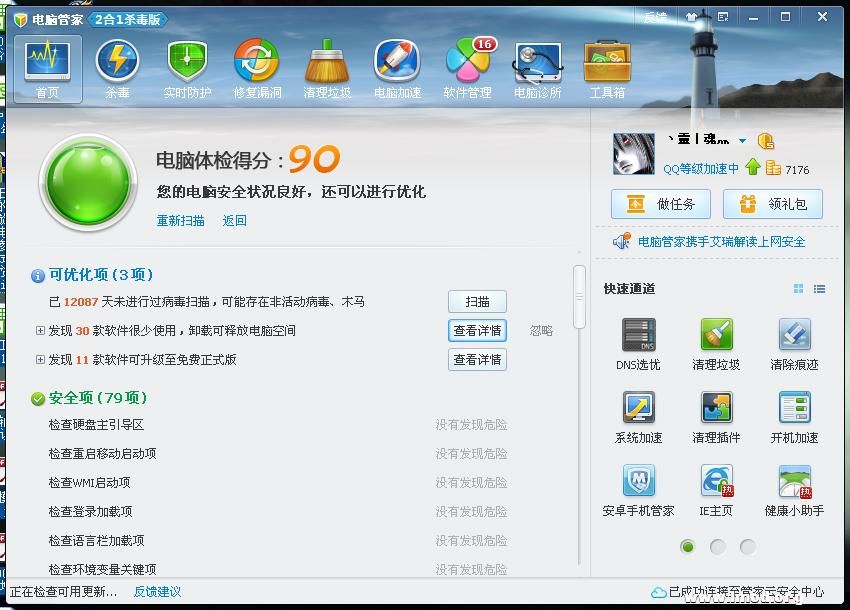Open 修复漏洞 (Fix Vulnerabilities)
The width and height of the screenshot is (850, 610).
point(257,68)
